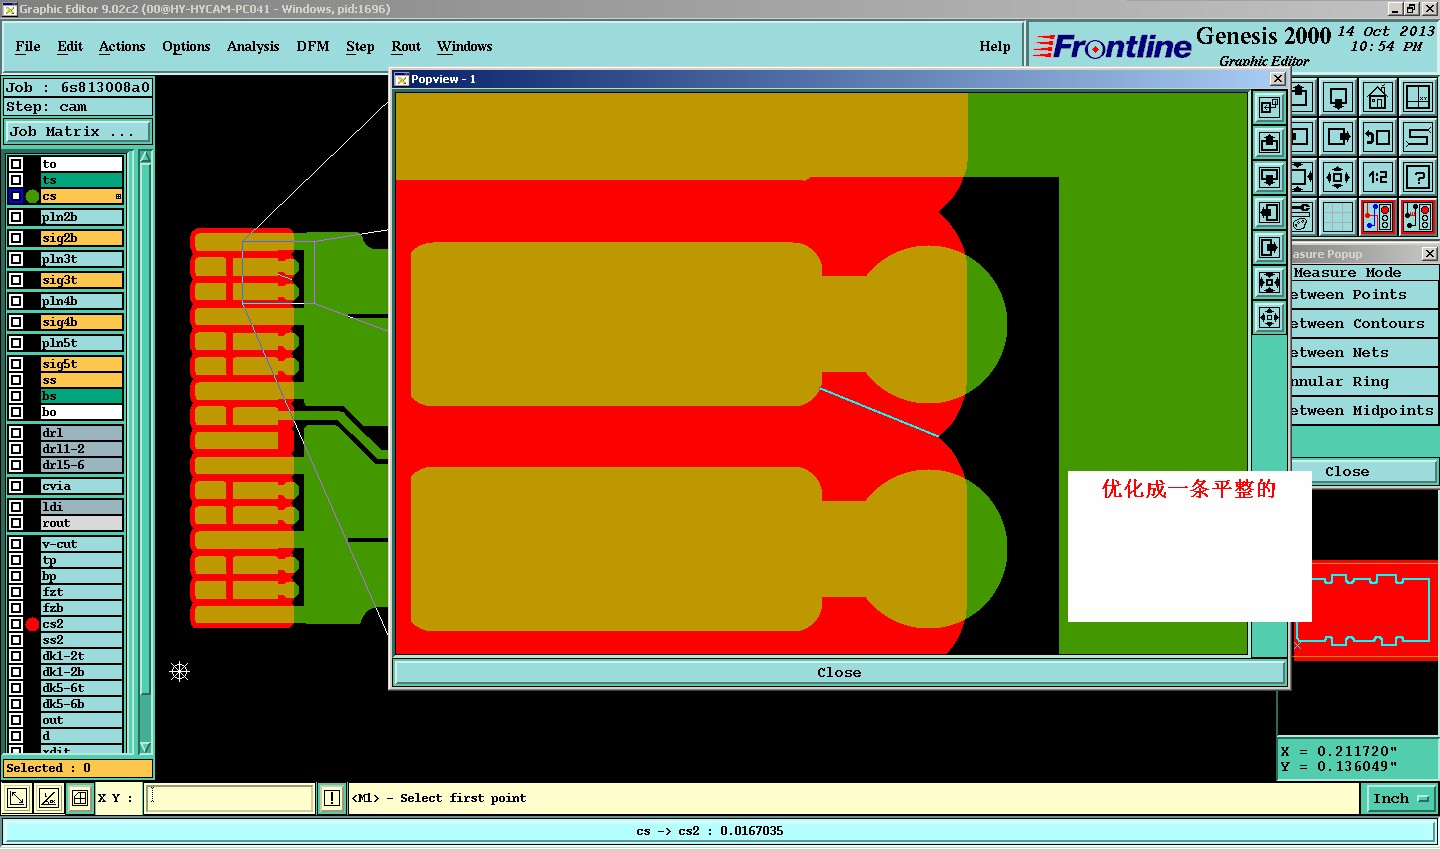Click the snap grid icon near XY field

point(80,798)
